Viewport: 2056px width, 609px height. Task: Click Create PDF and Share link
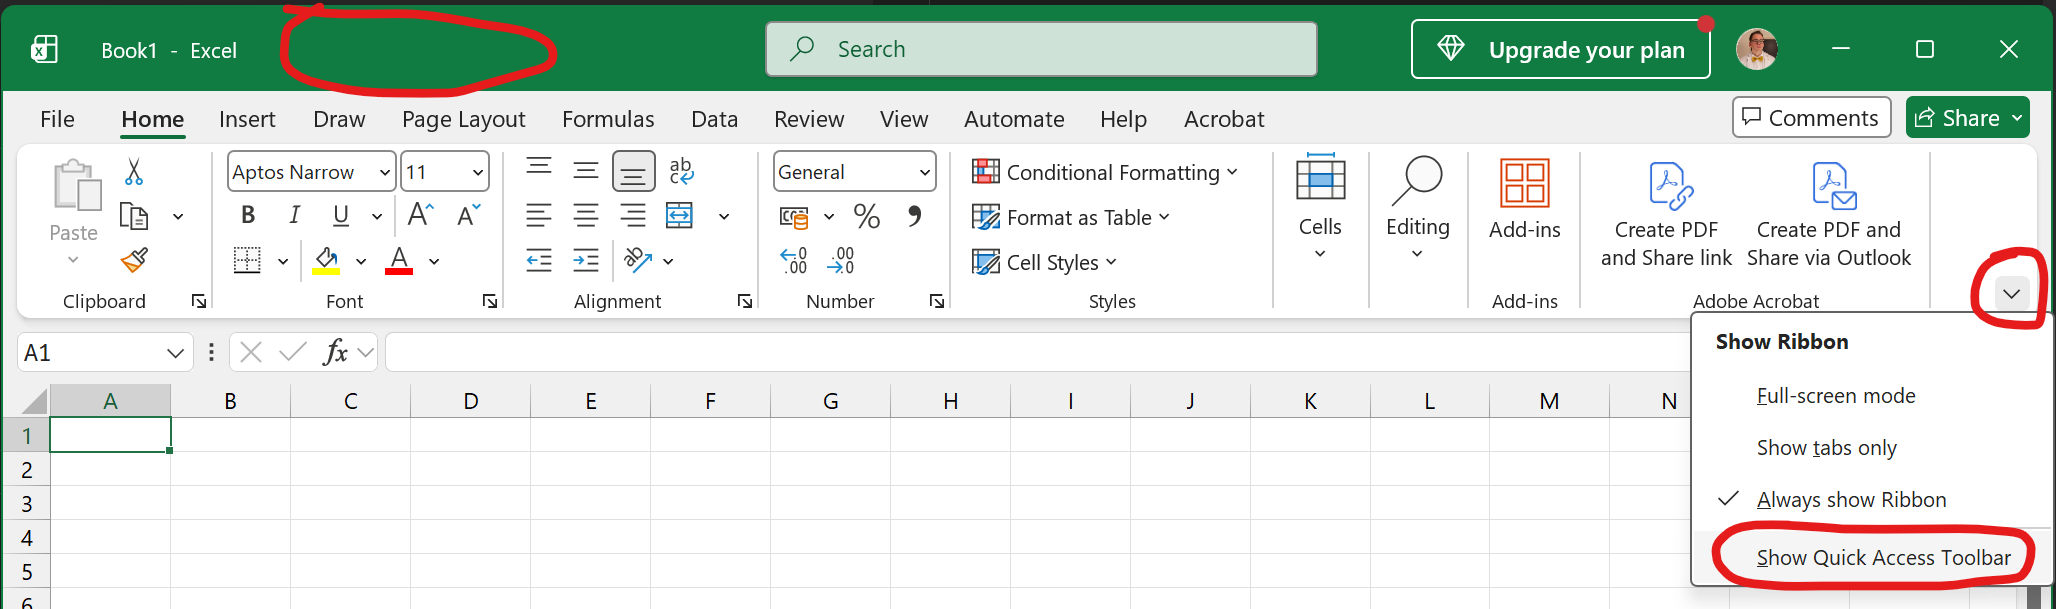point(1666,215)
